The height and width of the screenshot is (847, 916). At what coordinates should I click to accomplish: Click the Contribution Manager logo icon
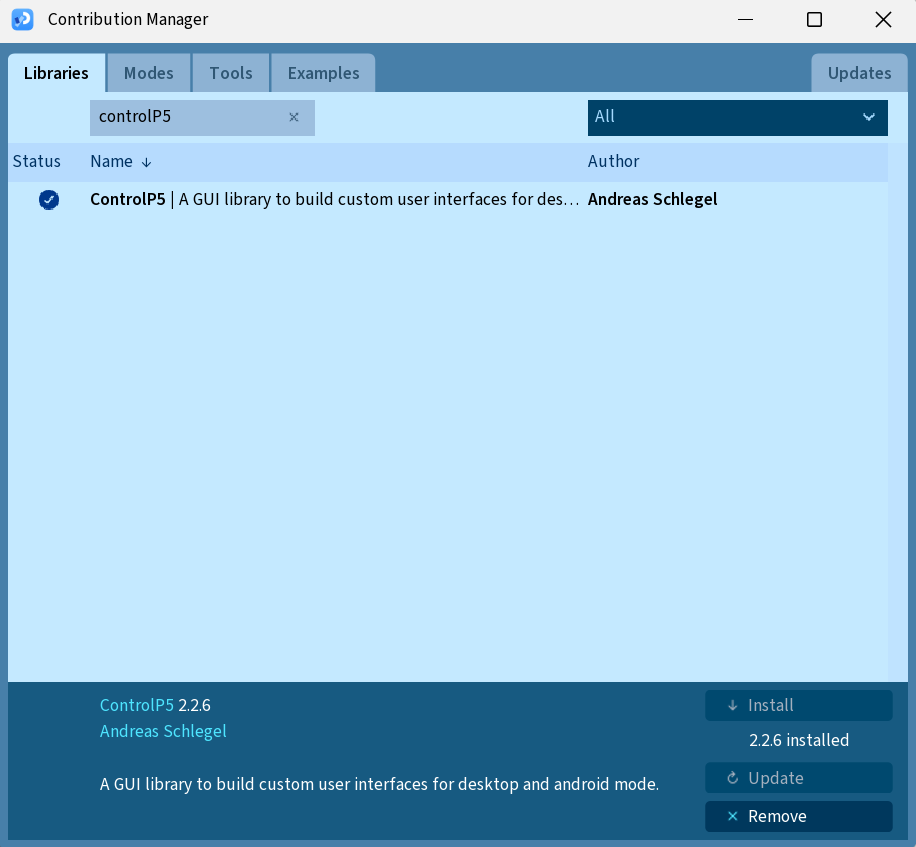(x=22, y=19)
